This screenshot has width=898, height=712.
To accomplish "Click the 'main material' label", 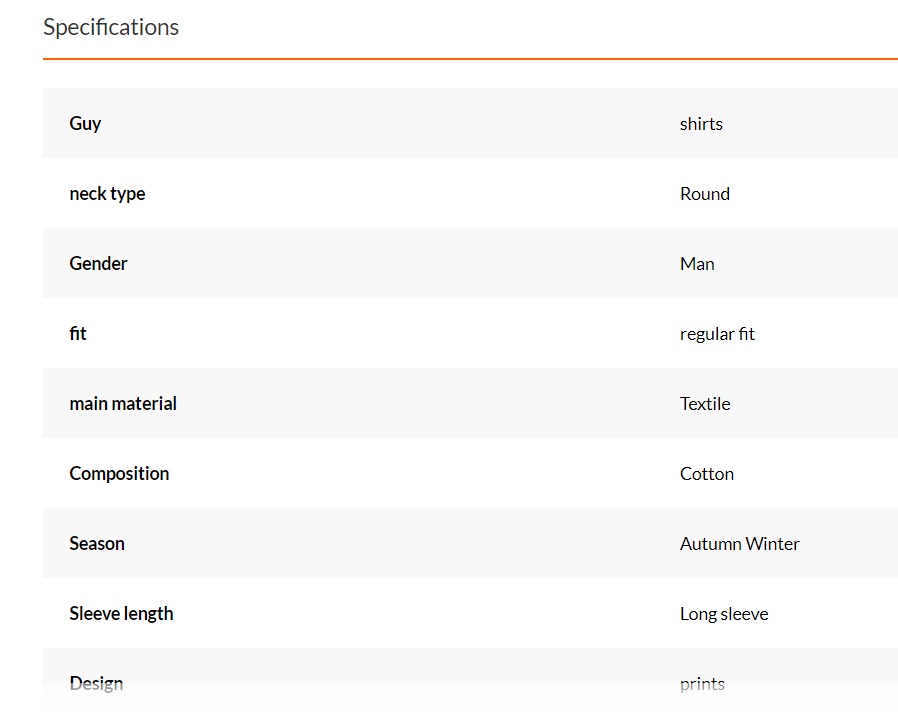I will pyautogui.click(x=123, y=403).
